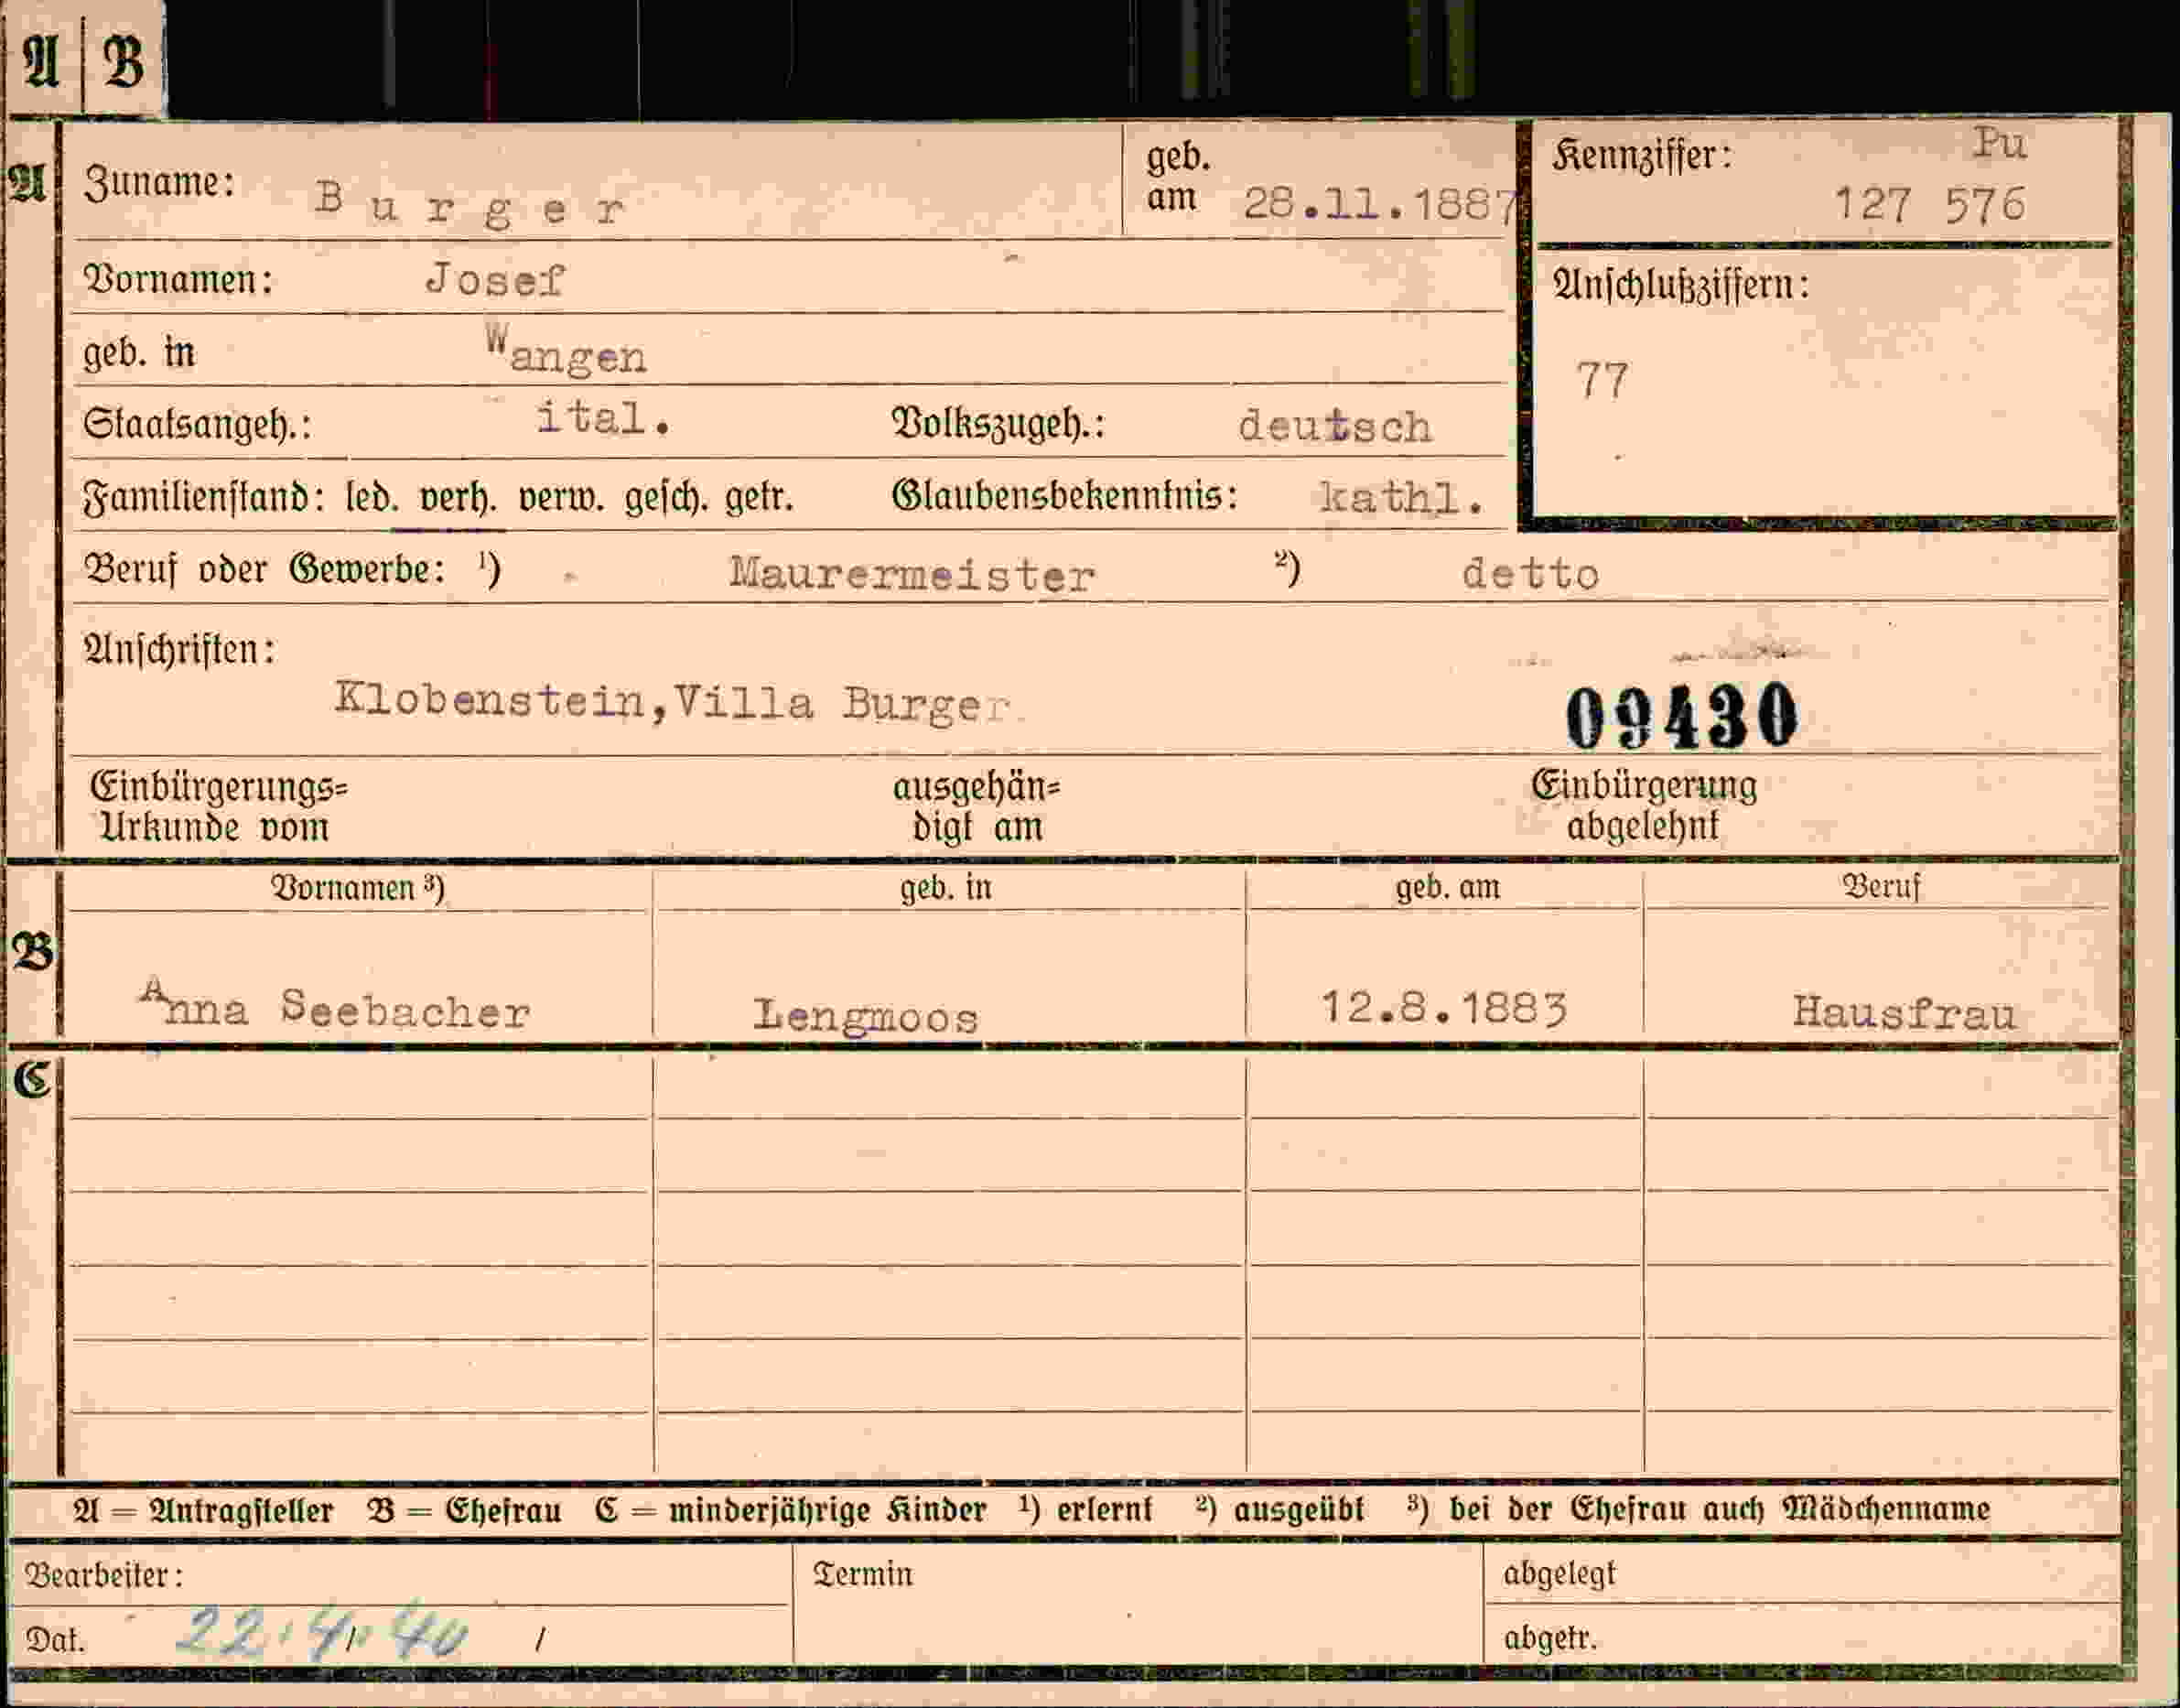Image resolution: width=2180 pixels, height=1708 pixels.
Task: Click religion value 'kathl.'
Action: 1401,497
